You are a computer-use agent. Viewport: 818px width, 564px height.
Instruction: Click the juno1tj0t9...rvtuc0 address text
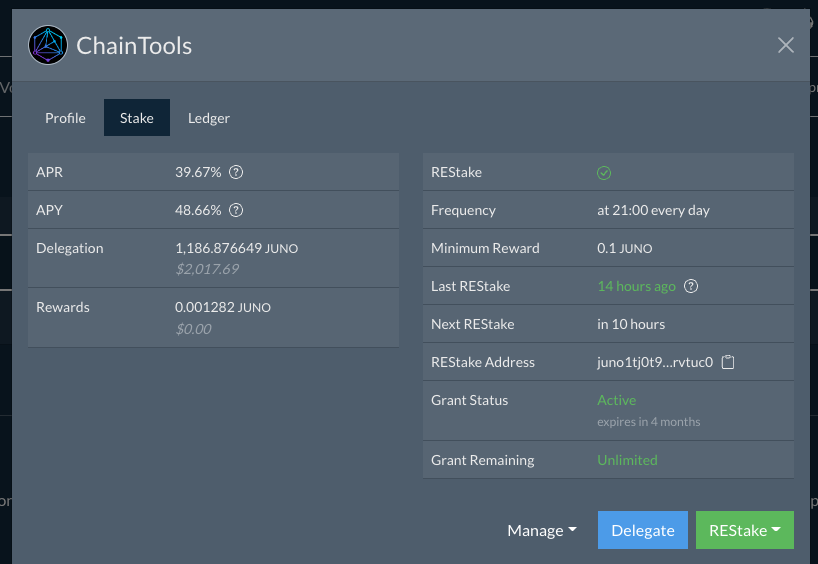(x=655, y=362)
